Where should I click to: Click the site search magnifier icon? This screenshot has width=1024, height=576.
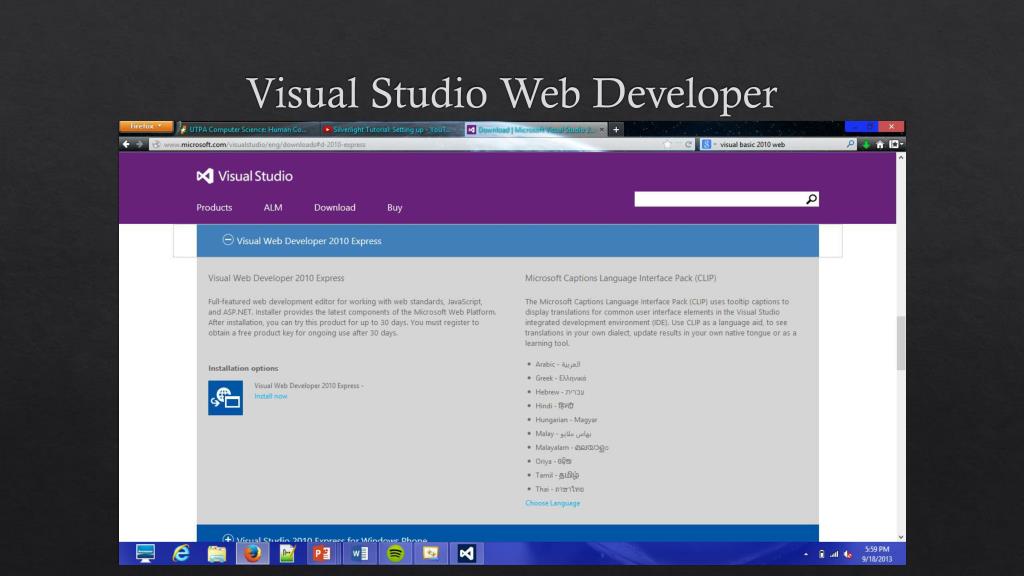[x=811, y=199]
